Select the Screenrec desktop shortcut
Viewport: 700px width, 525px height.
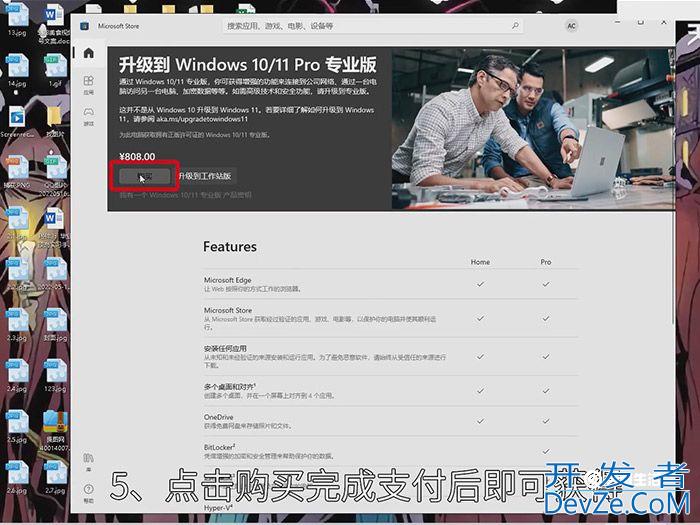tap(17, 121)
